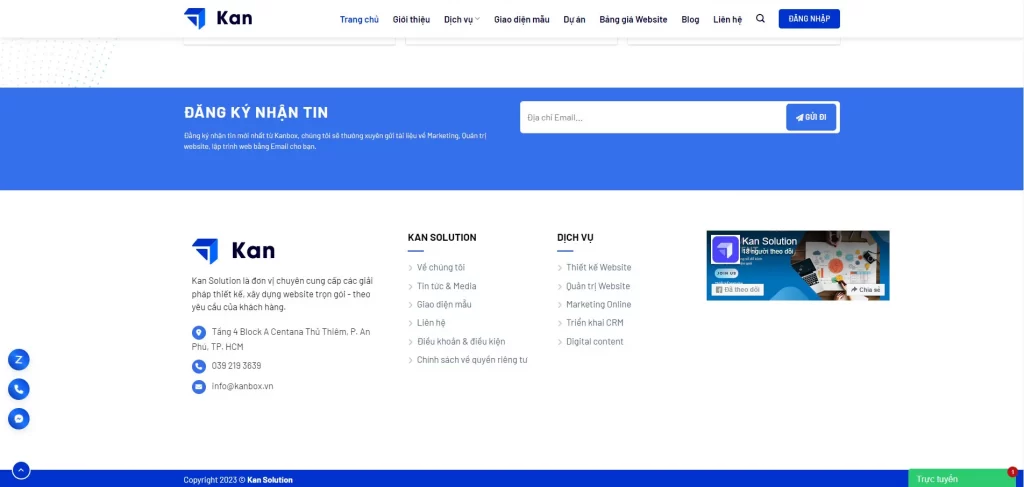Tap the floating phone call button
Image resolution: width=1024 pixels, height=487 pixels.
(x=19, y=389)
